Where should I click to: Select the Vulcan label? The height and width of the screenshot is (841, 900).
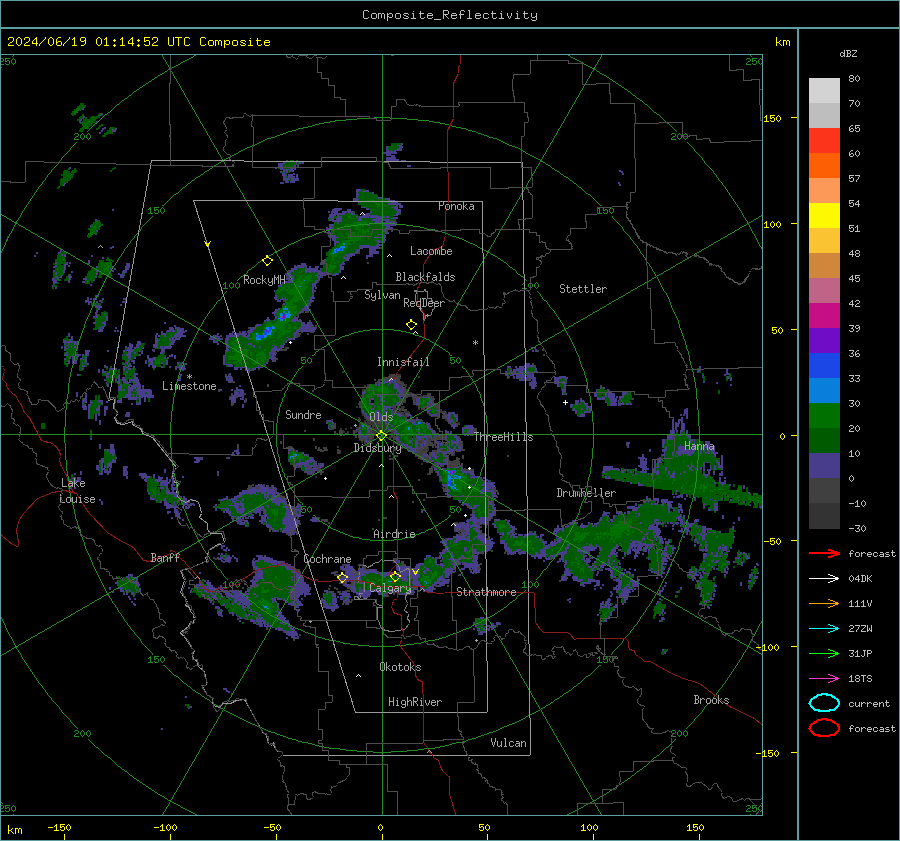tap(508, 743)
